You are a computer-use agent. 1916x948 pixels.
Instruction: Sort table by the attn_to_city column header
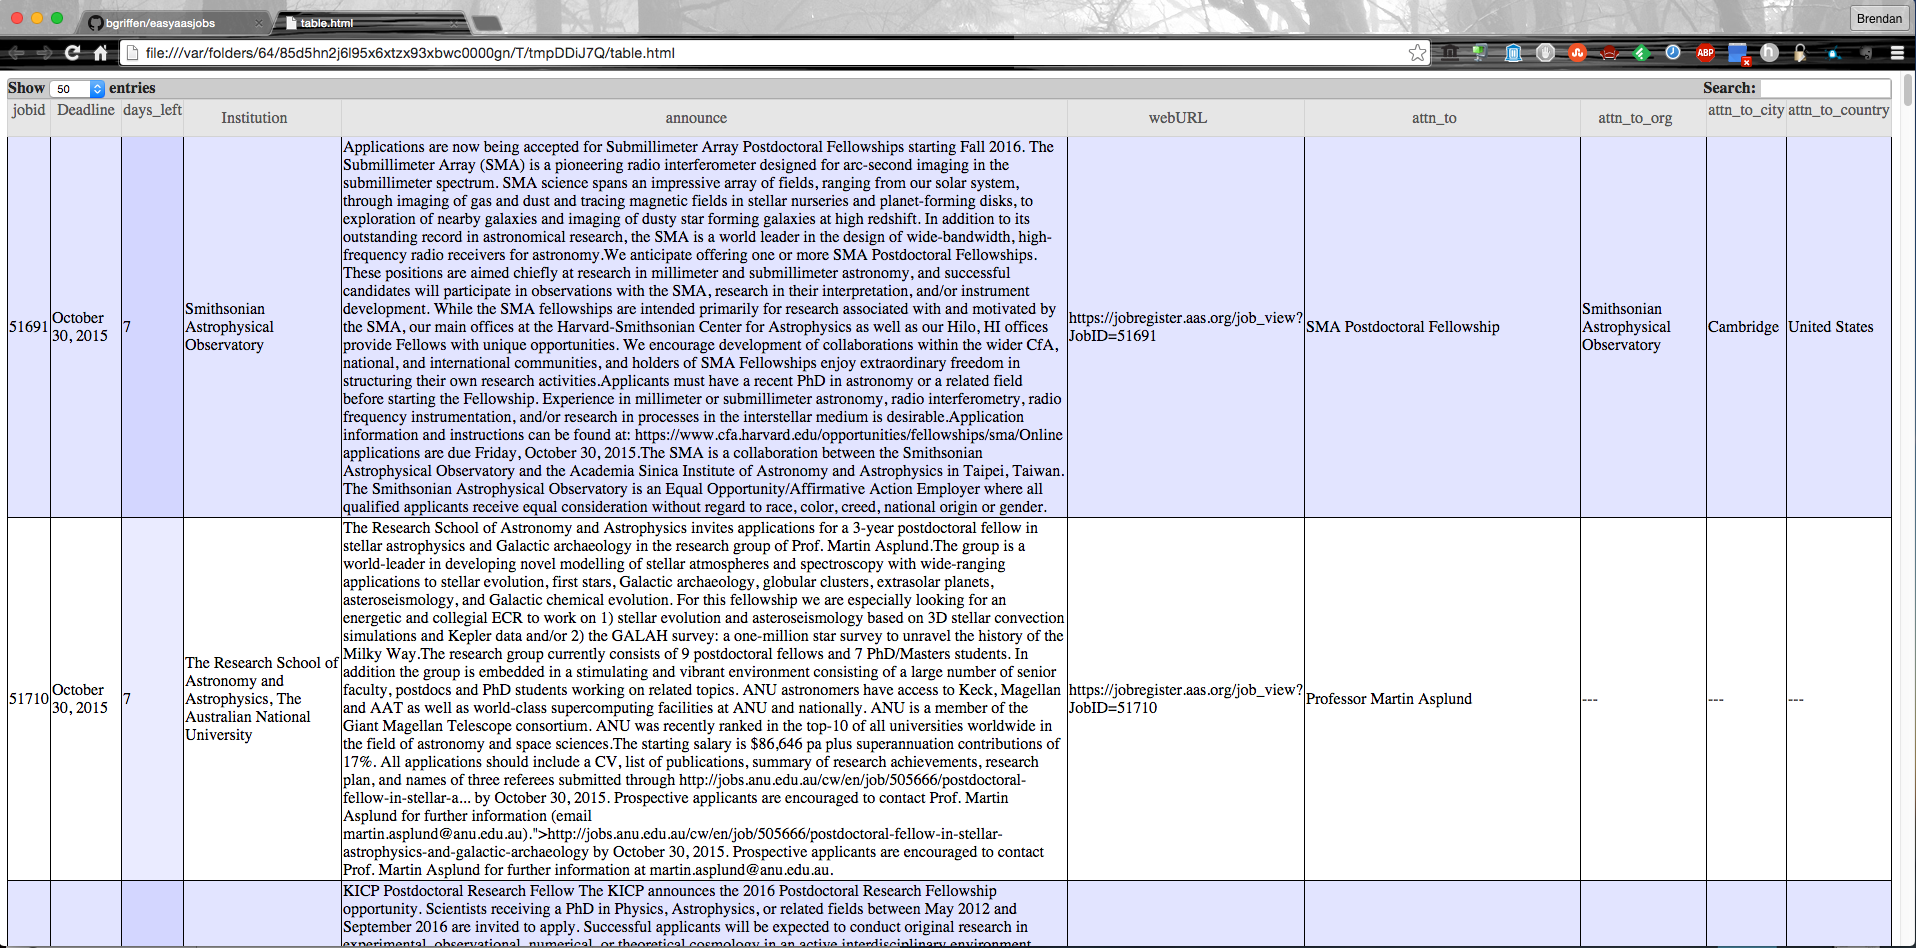(1746, 118)
